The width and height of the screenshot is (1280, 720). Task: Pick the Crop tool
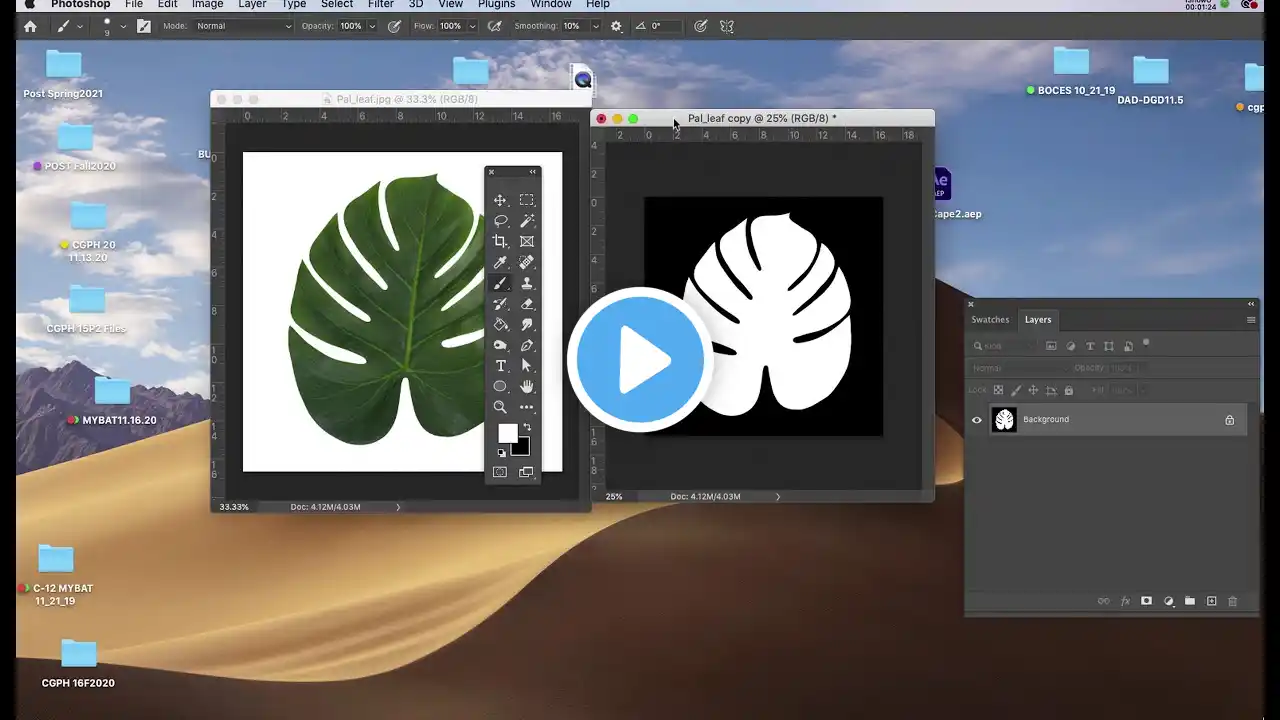(x=500, y=242)
